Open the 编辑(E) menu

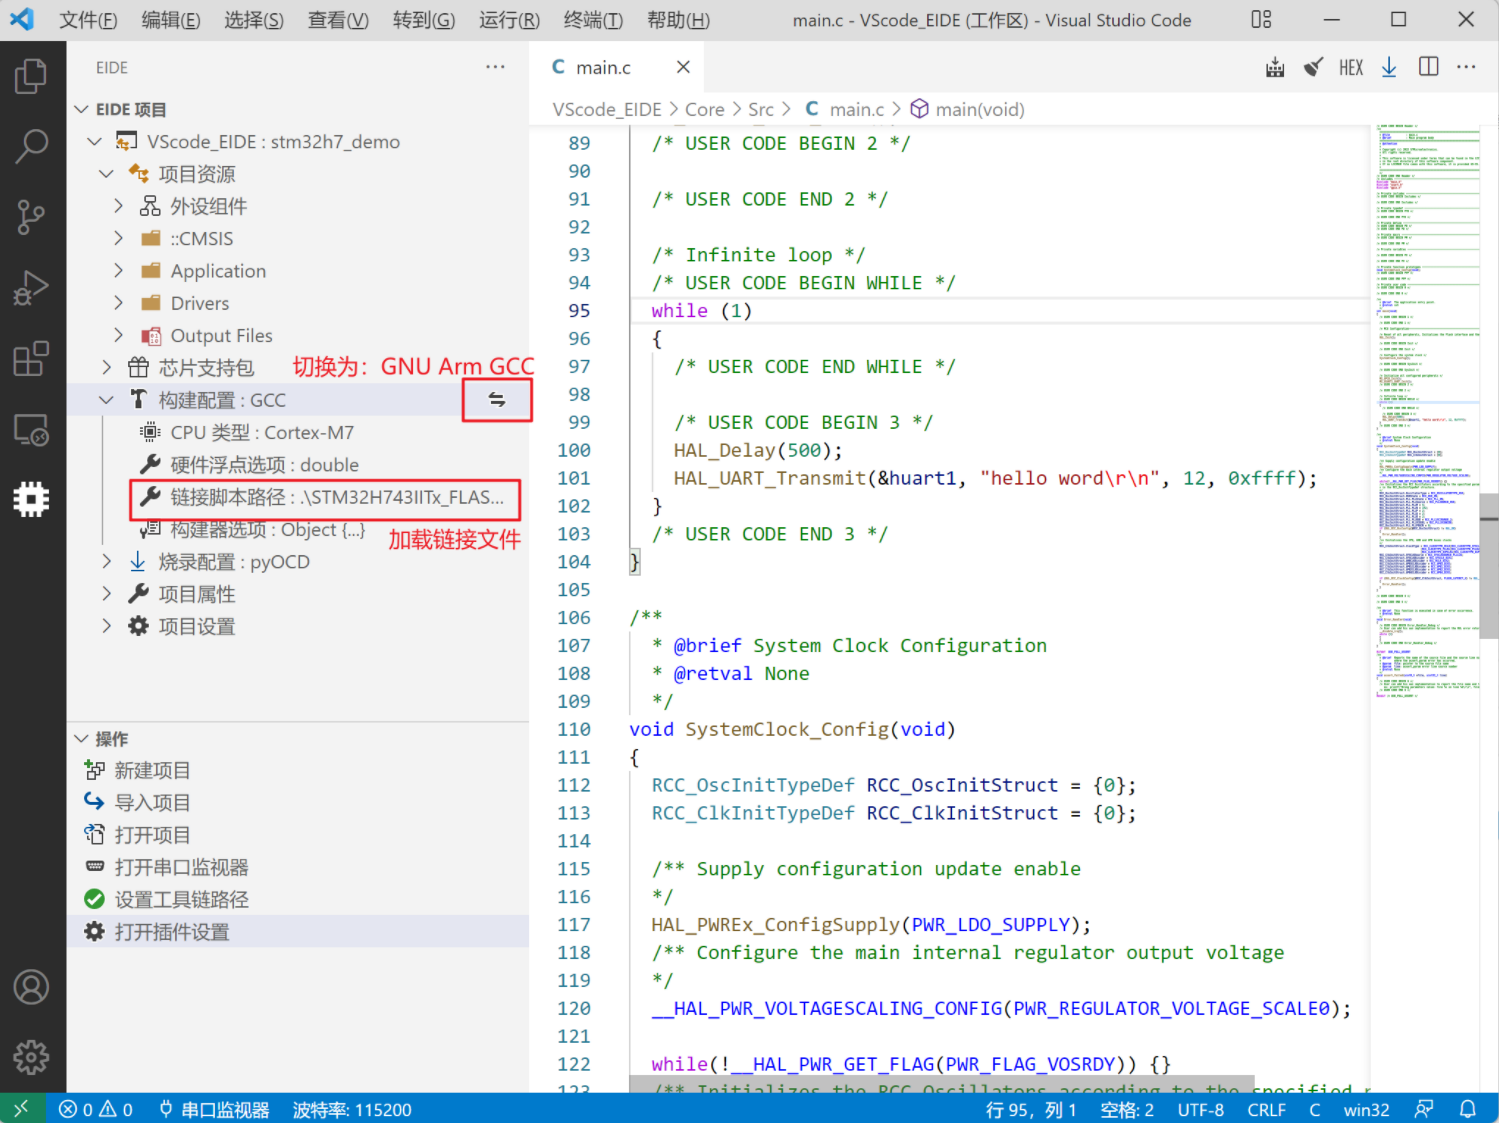(171, 20)
